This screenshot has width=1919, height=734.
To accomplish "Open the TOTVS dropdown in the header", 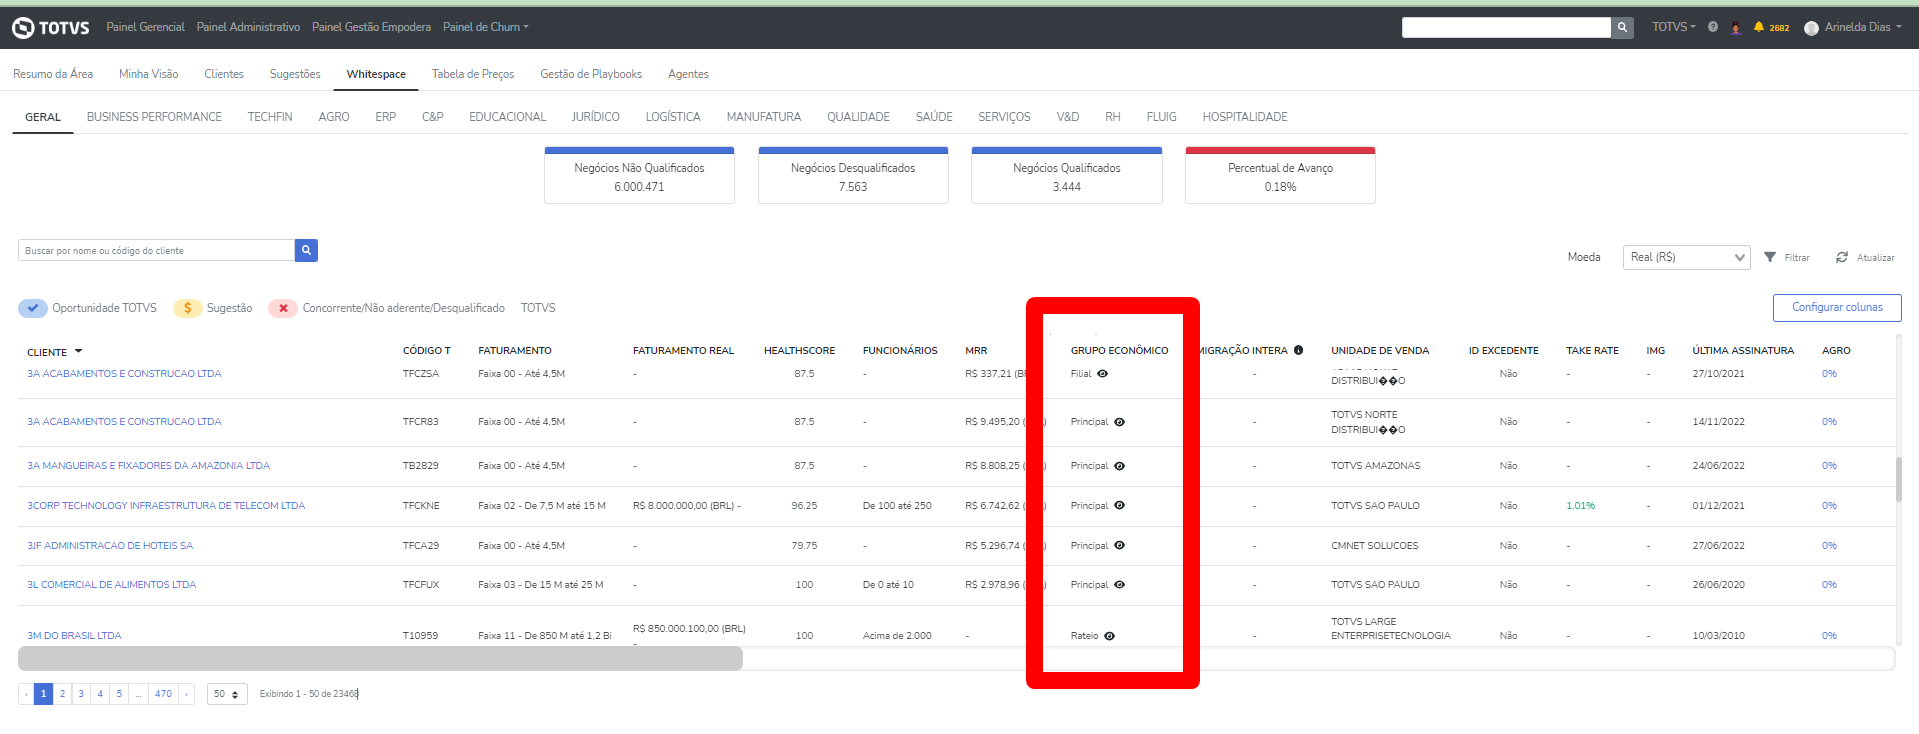I will click(1674, 27).
